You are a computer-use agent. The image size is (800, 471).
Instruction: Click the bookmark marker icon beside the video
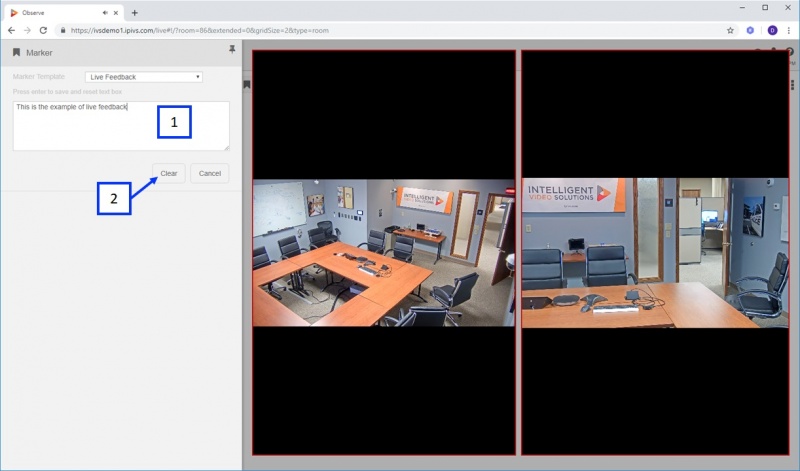(x=247, y=84)
